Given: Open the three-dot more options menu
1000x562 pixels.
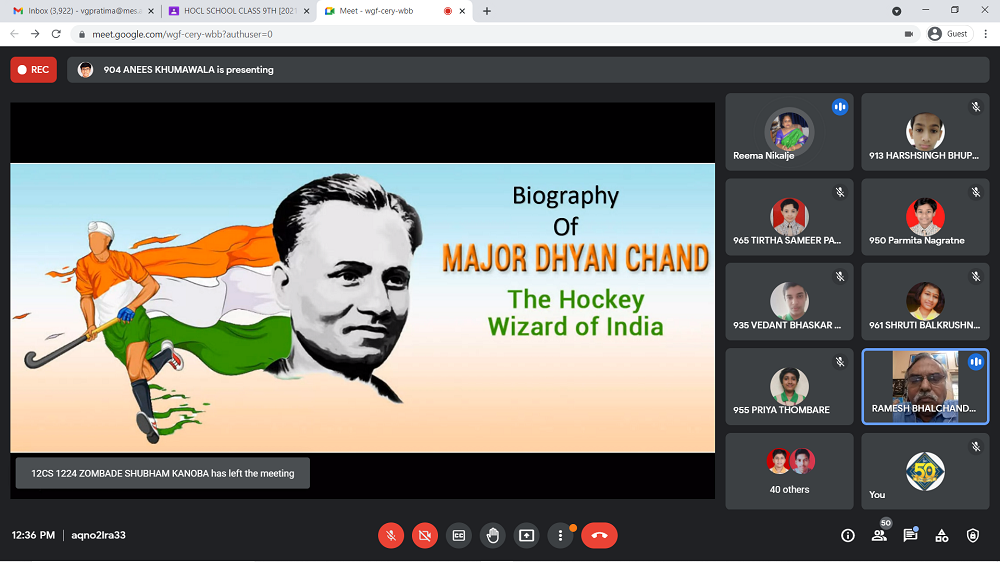Looking at the screenshot, I should 560,535.
